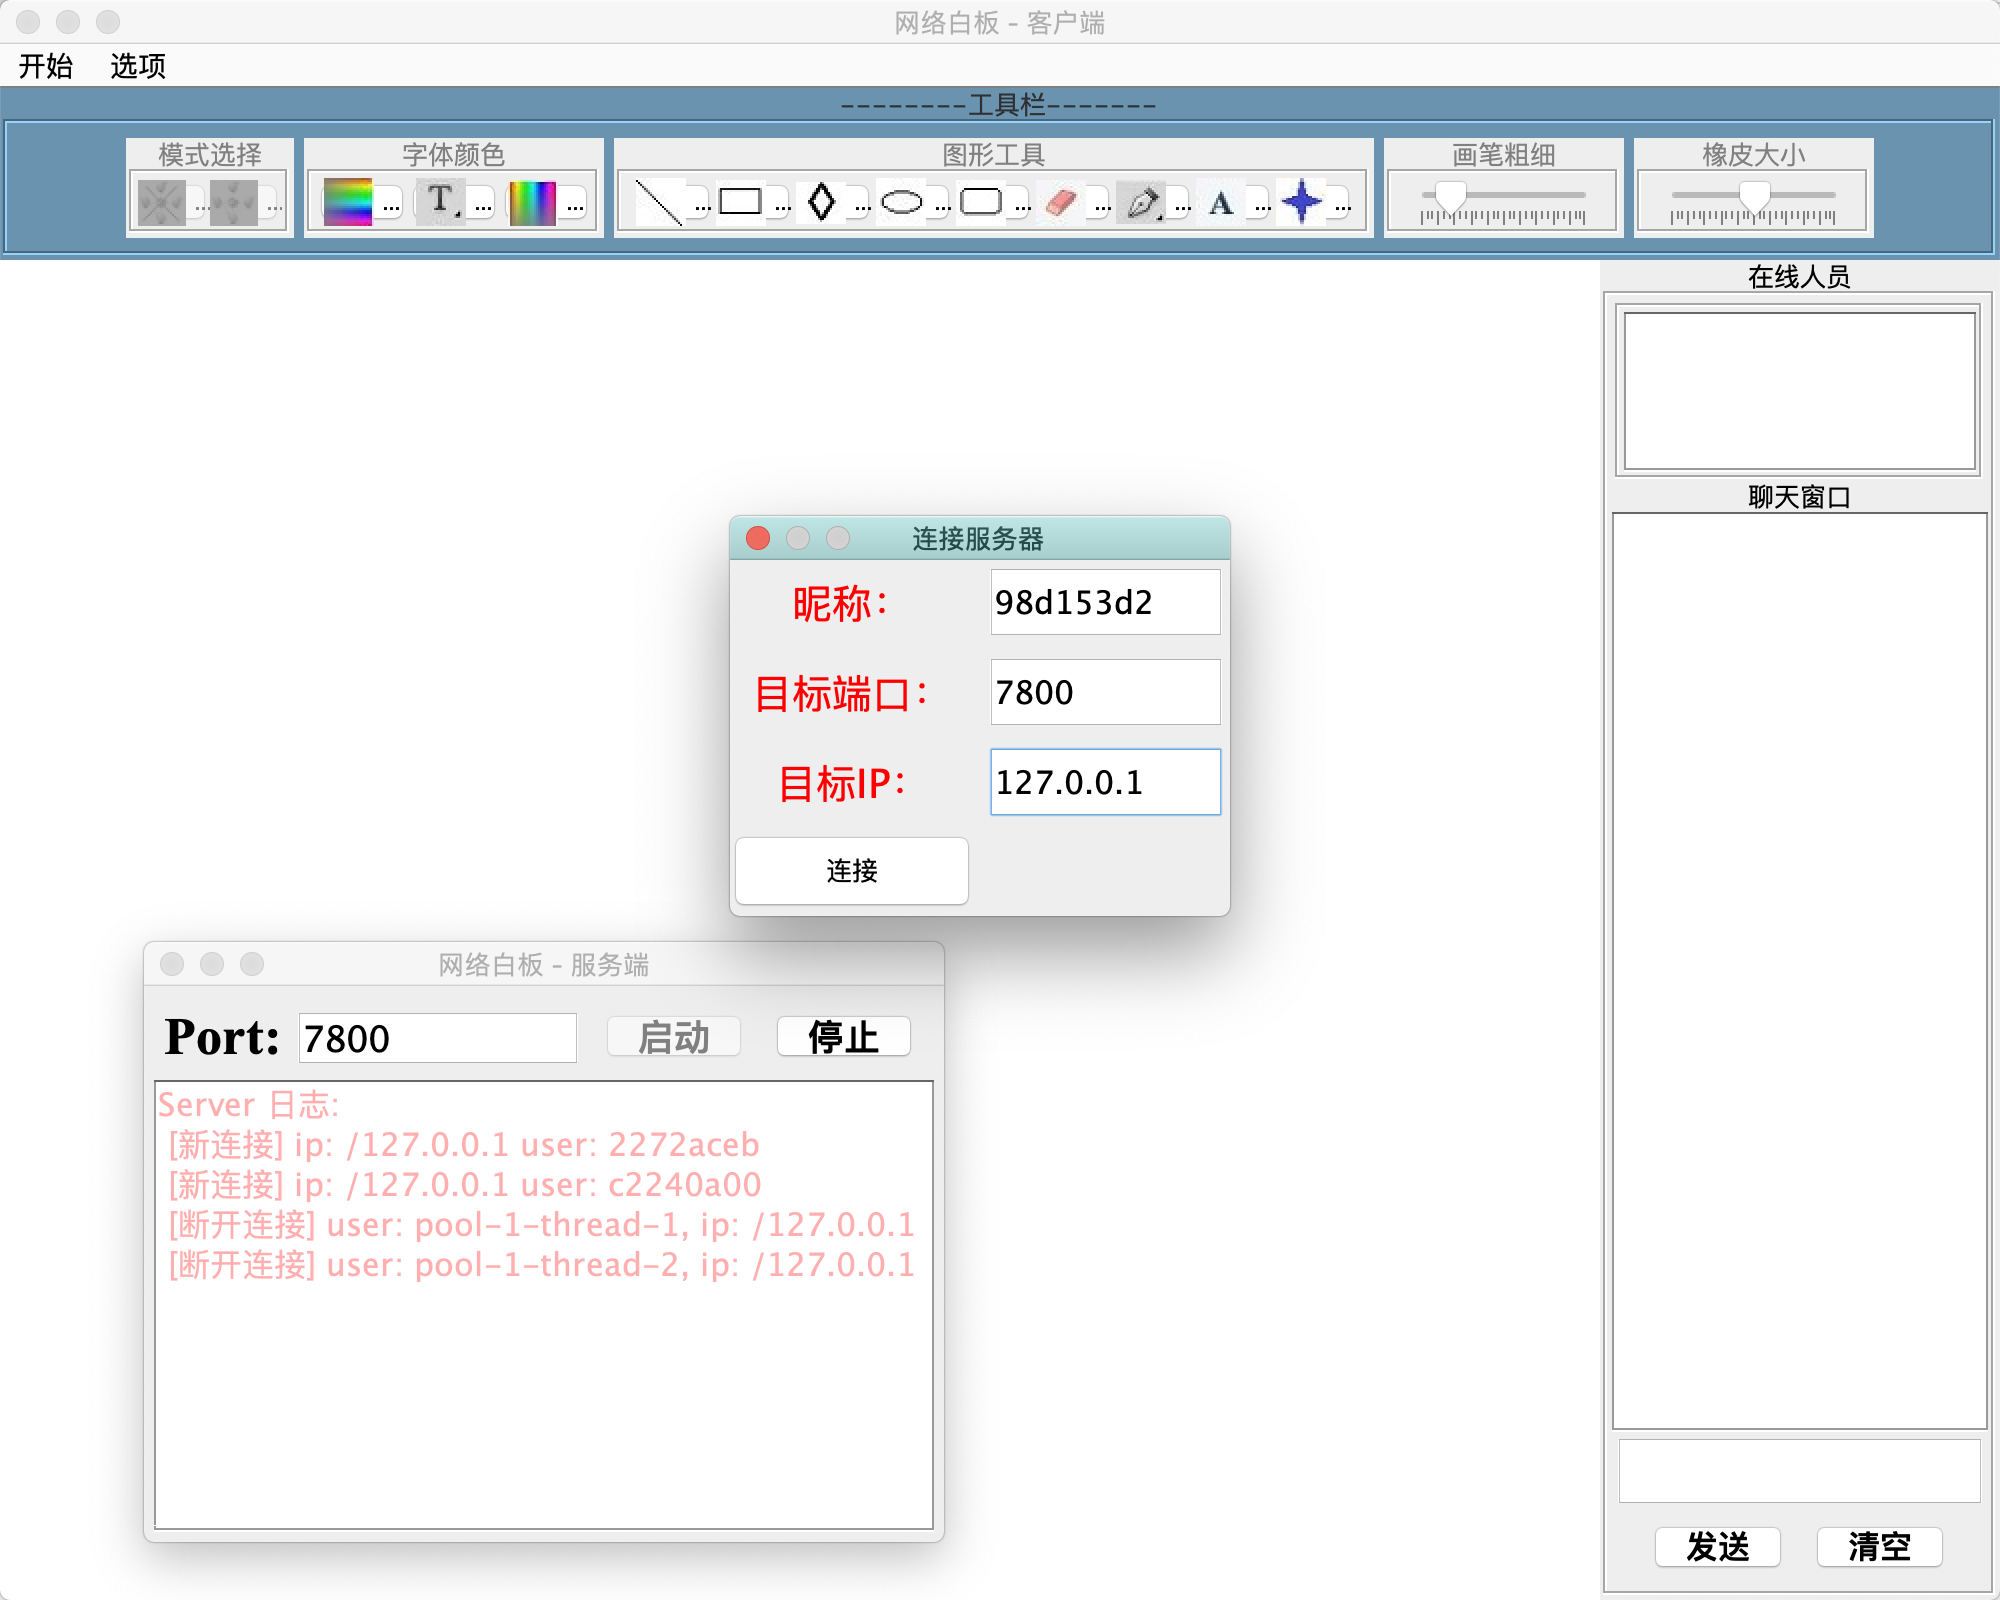Click the 'Server 日志:' heading in log

(x=249, y=1105)
